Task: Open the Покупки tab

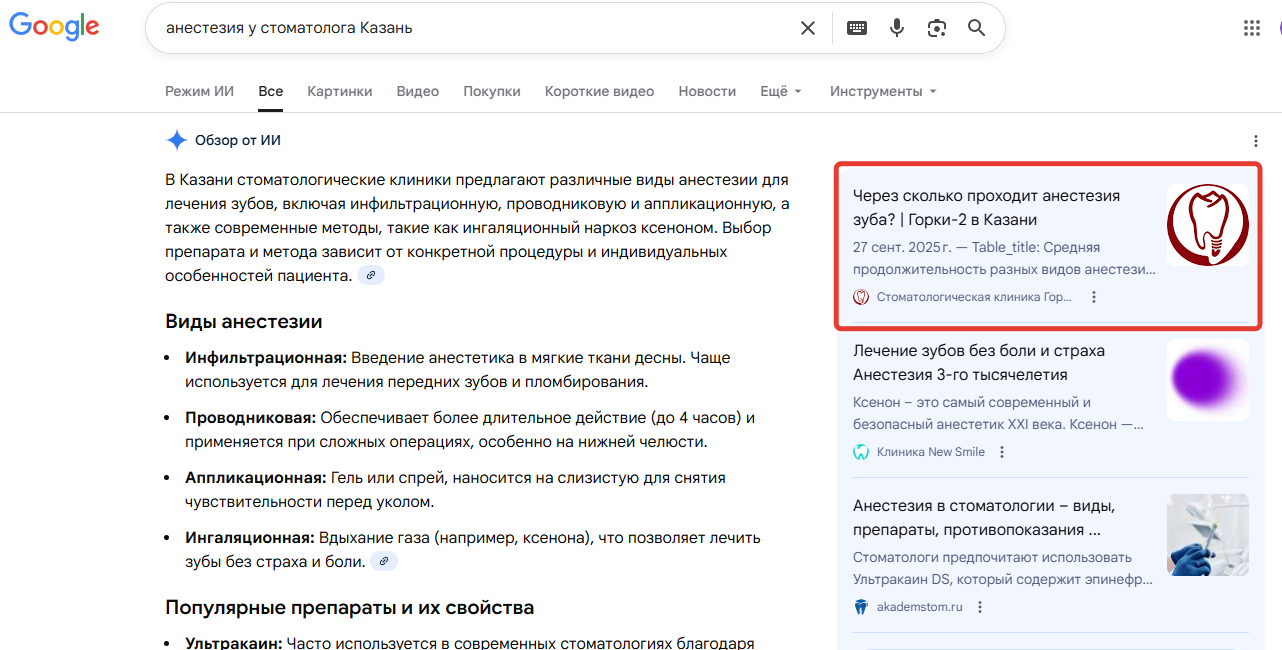Action: pos(492,91)
